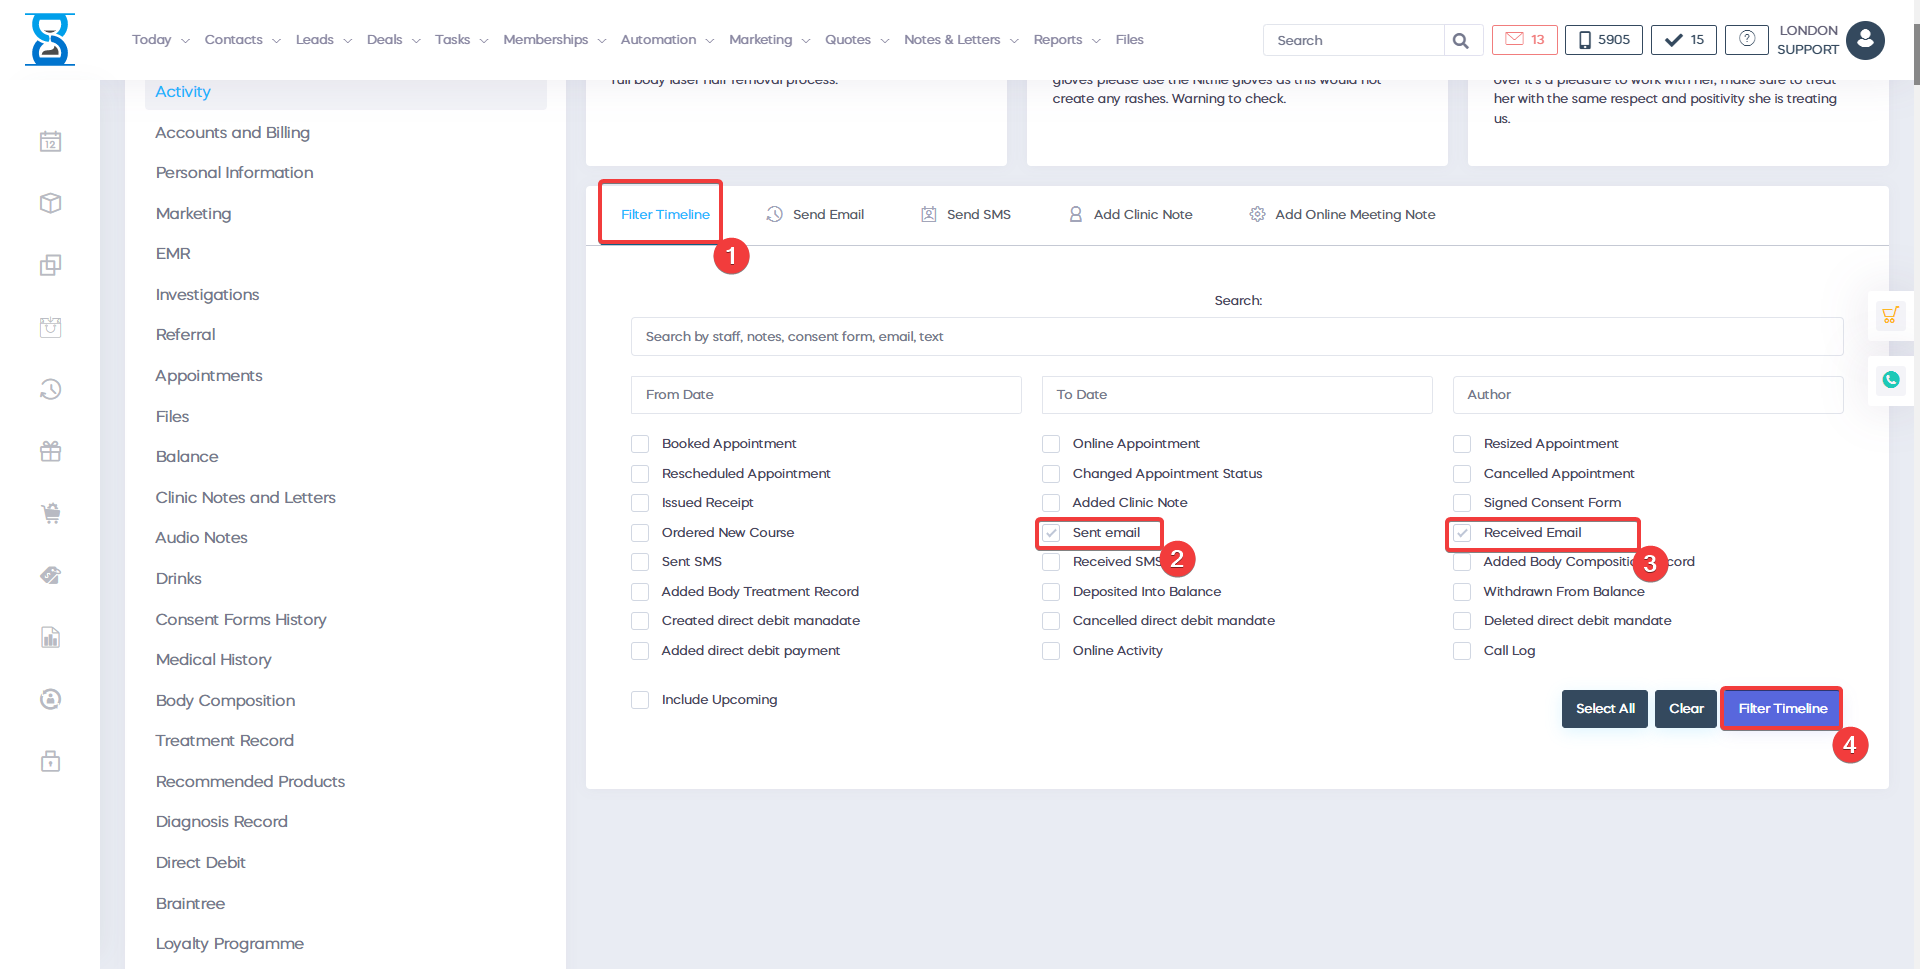Screen dimensions: 1920x969
Task: Click the user profile avatar
Action: point(1865,40)
